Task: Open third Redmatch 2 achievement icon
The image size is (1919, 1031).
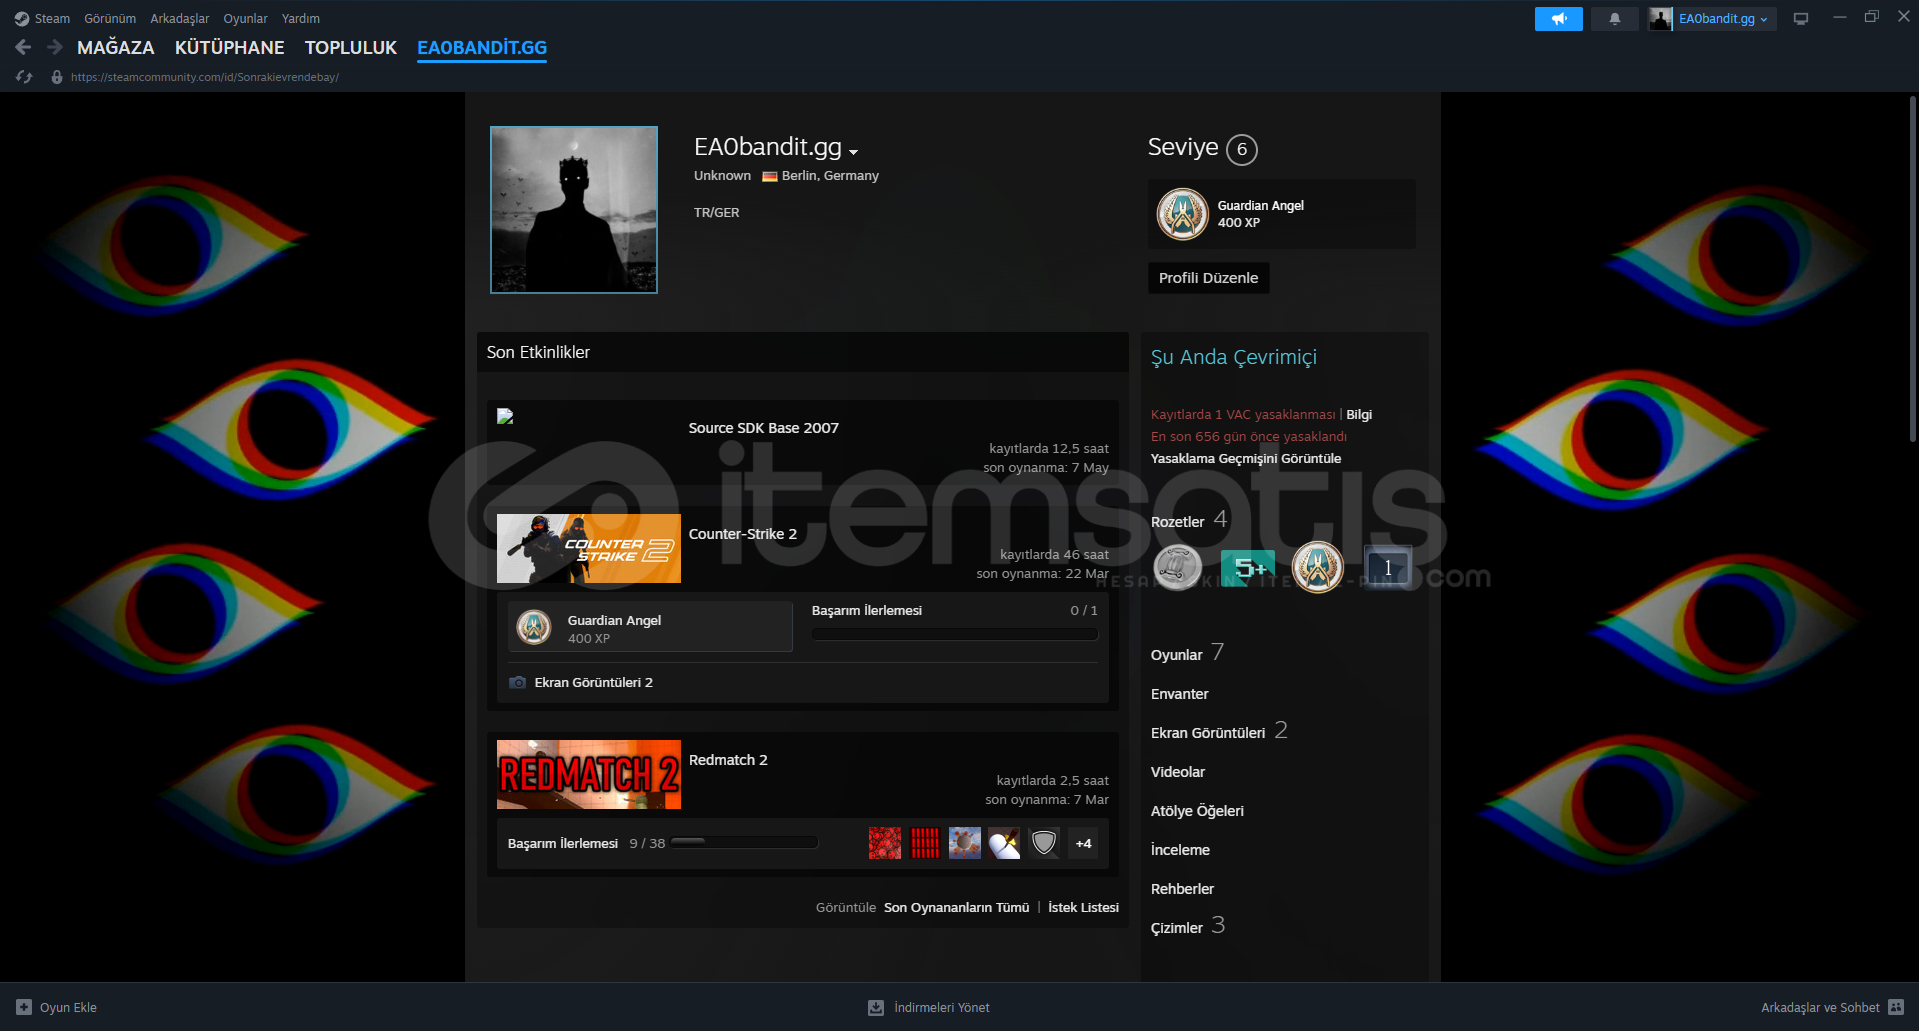Action: click(x=965, y=843)
